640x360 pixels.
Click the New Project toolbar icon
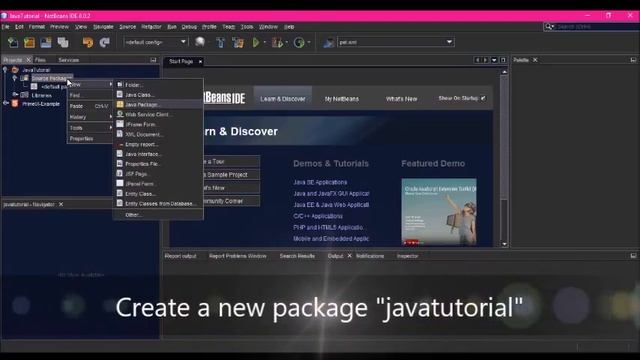(x=29, y=42)
